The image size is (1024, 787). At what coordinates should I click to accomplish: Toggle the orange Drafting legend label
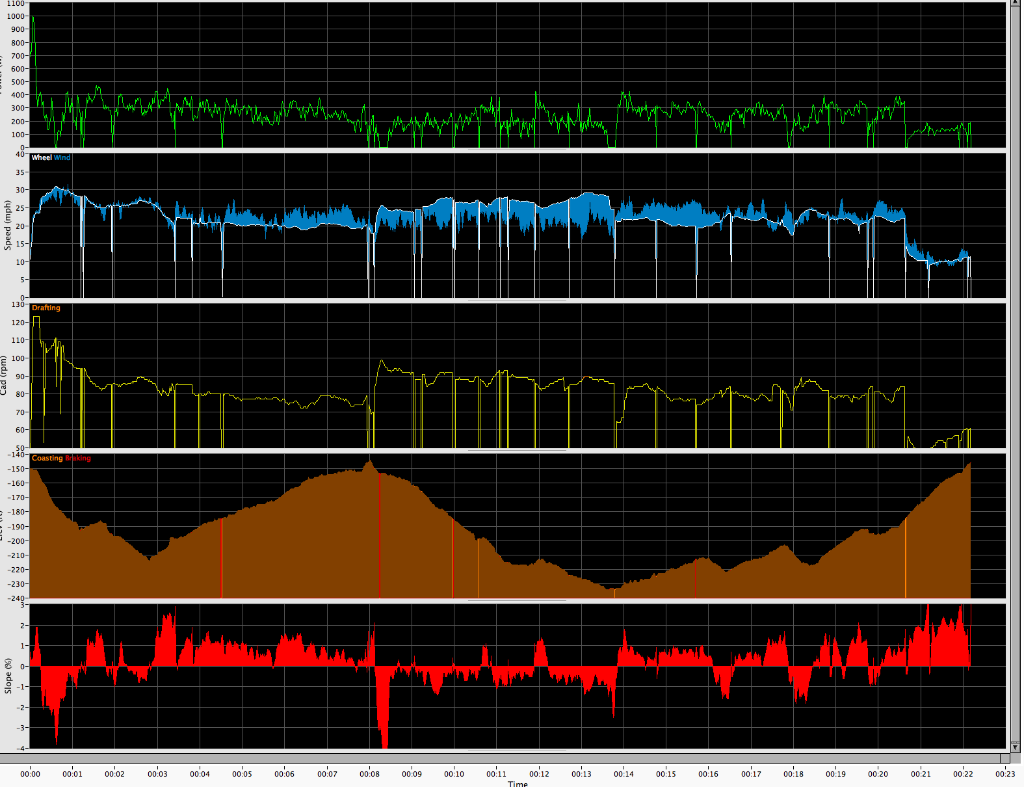coord(45,308)
